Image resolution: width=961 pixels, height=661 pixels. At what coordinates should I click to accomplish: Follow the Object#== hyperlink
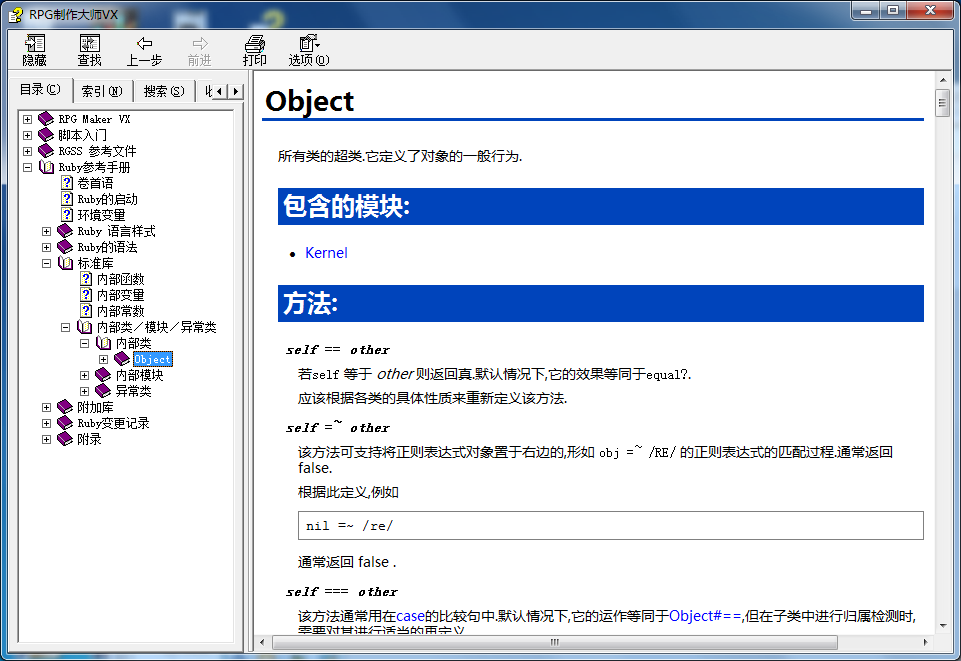coord(705,616)
